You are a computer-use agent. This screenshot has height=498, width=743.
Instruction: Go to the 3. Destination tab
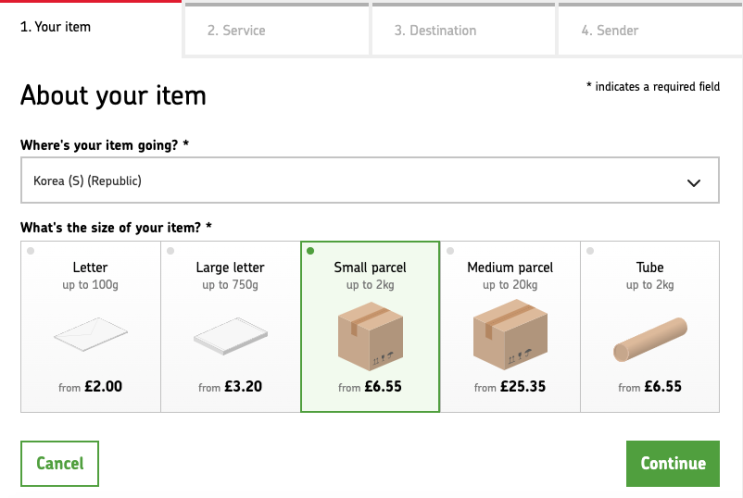464,30
